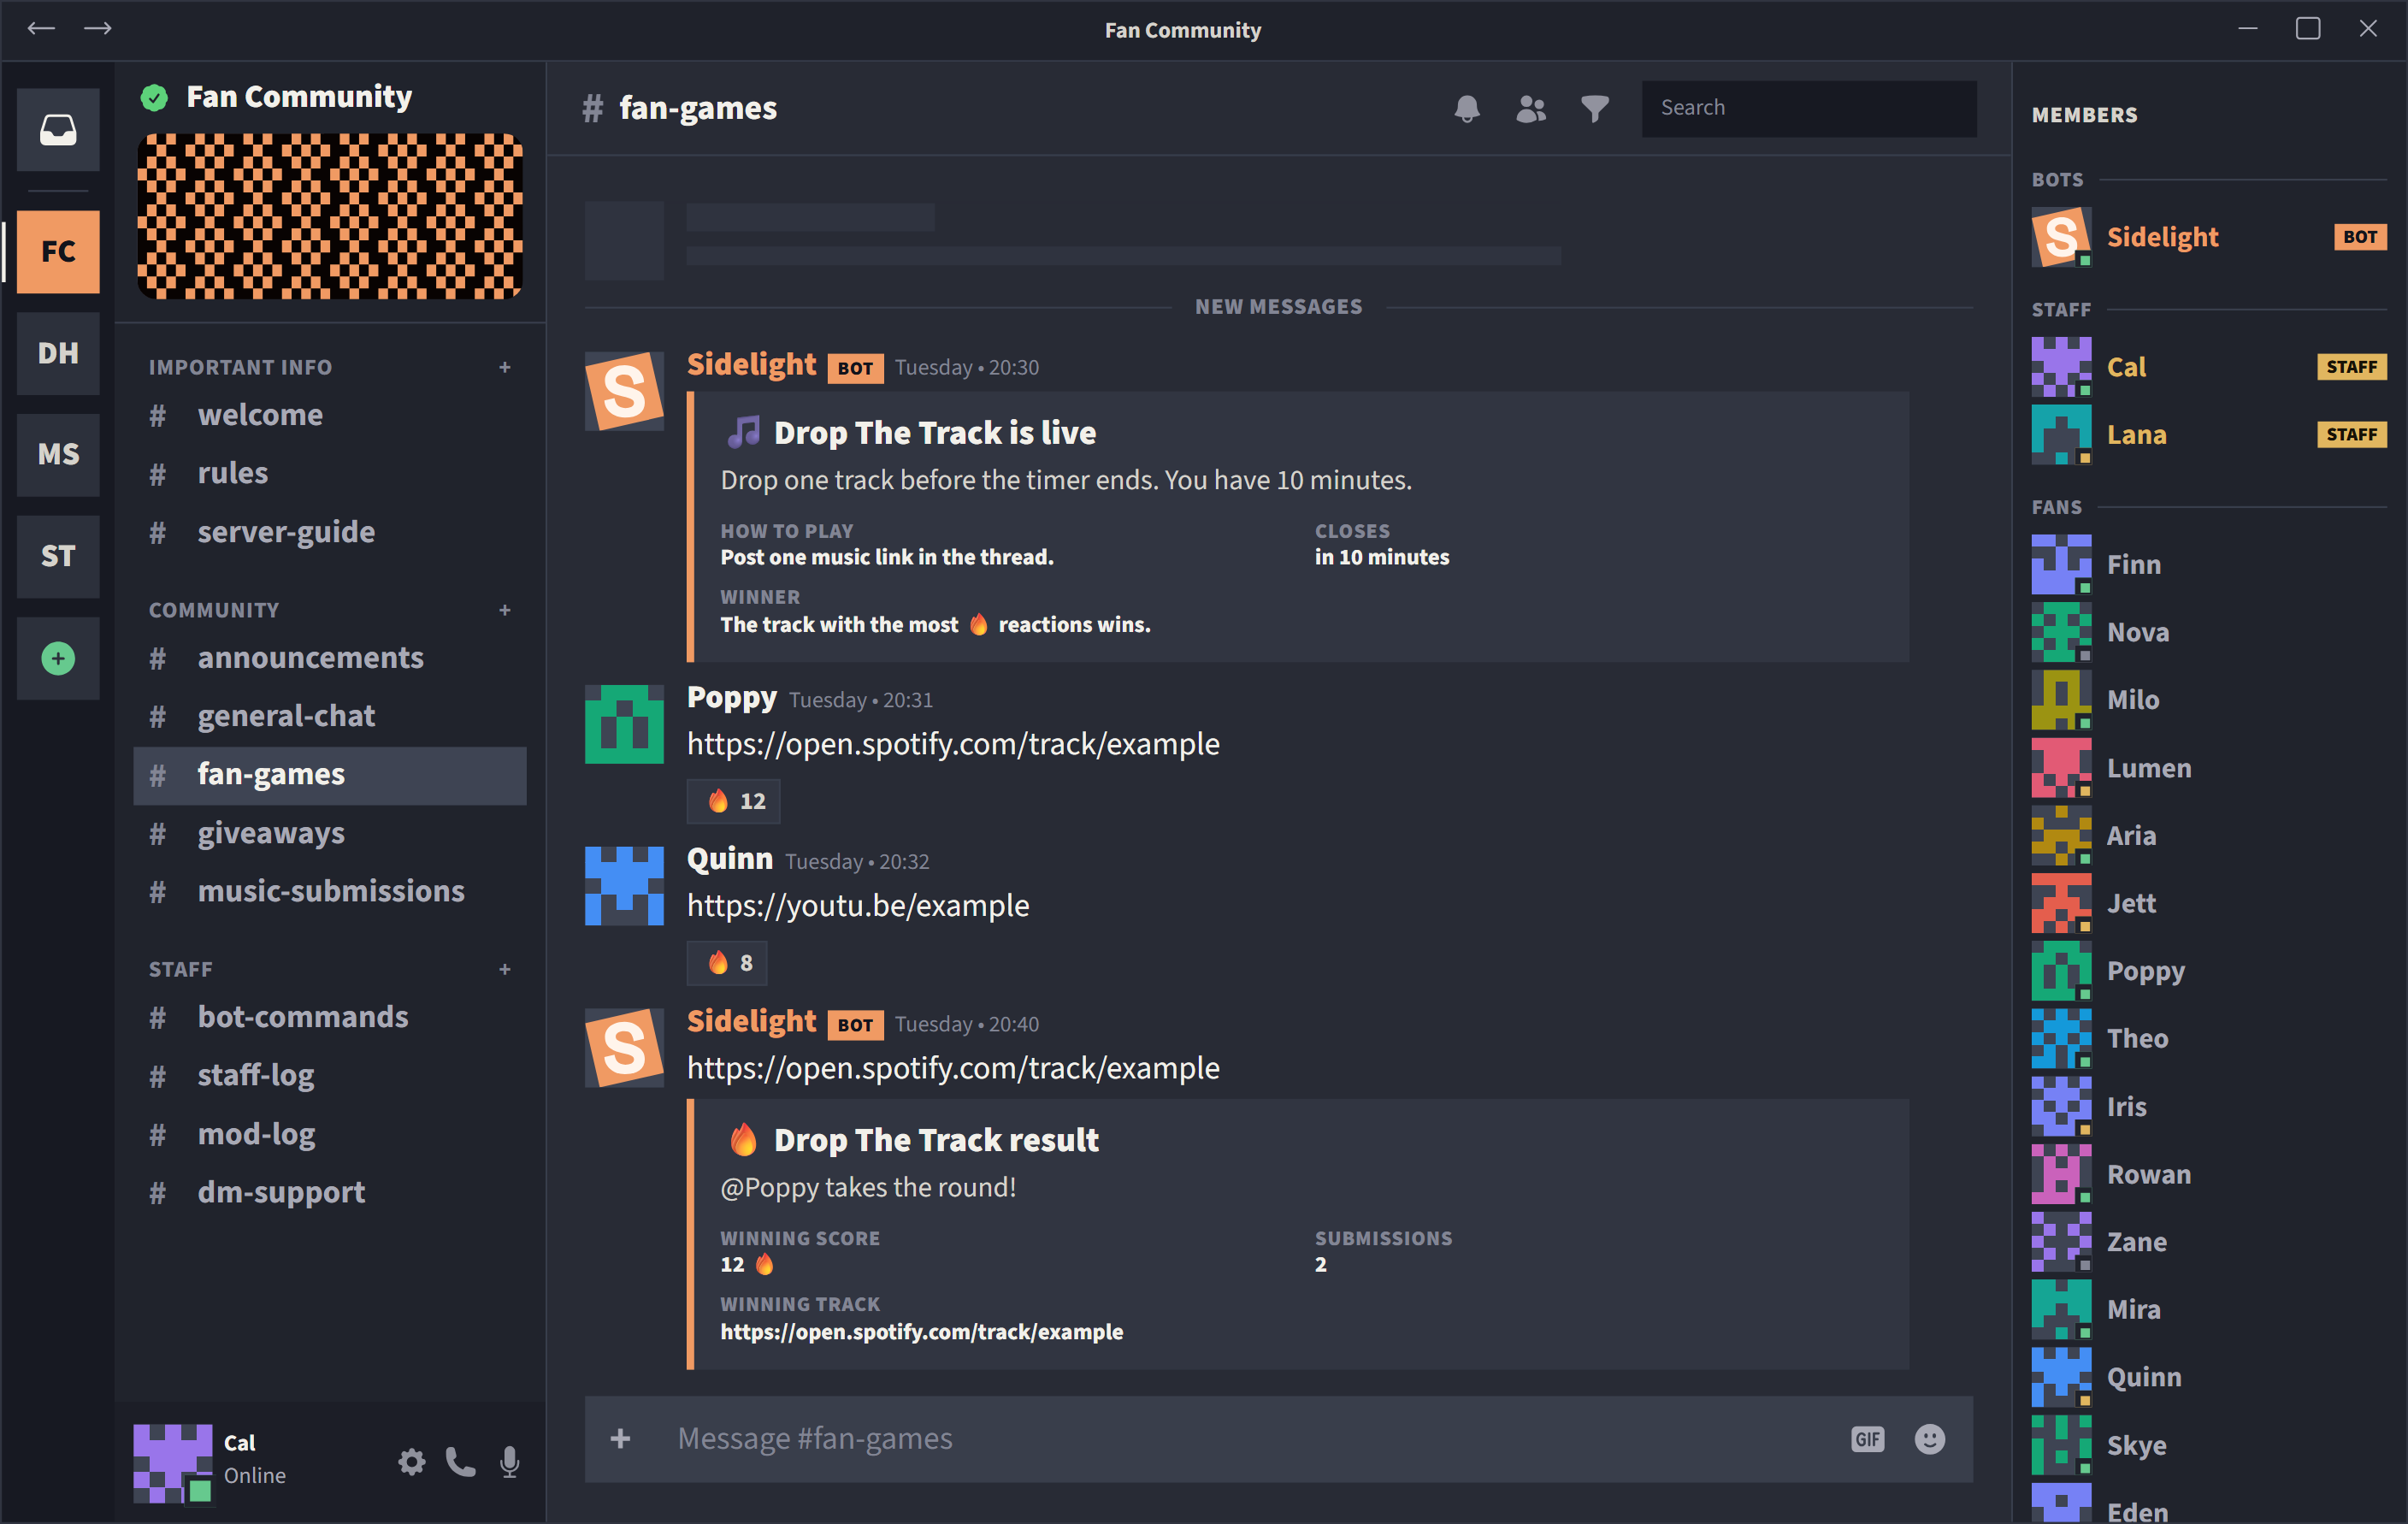Image resolution: width=2408 pixels, height=1524 pixels.
Task: Click Quinn's avatar in the chat
Action: pyautogui.click(x=624, y=886)
